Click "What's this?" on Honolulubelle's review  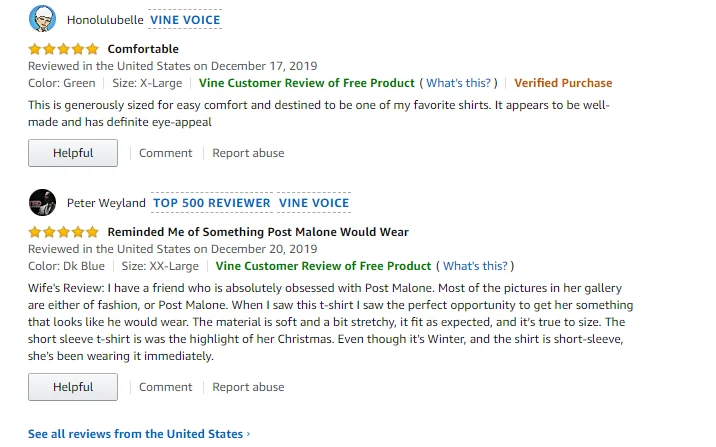[459, 83]
